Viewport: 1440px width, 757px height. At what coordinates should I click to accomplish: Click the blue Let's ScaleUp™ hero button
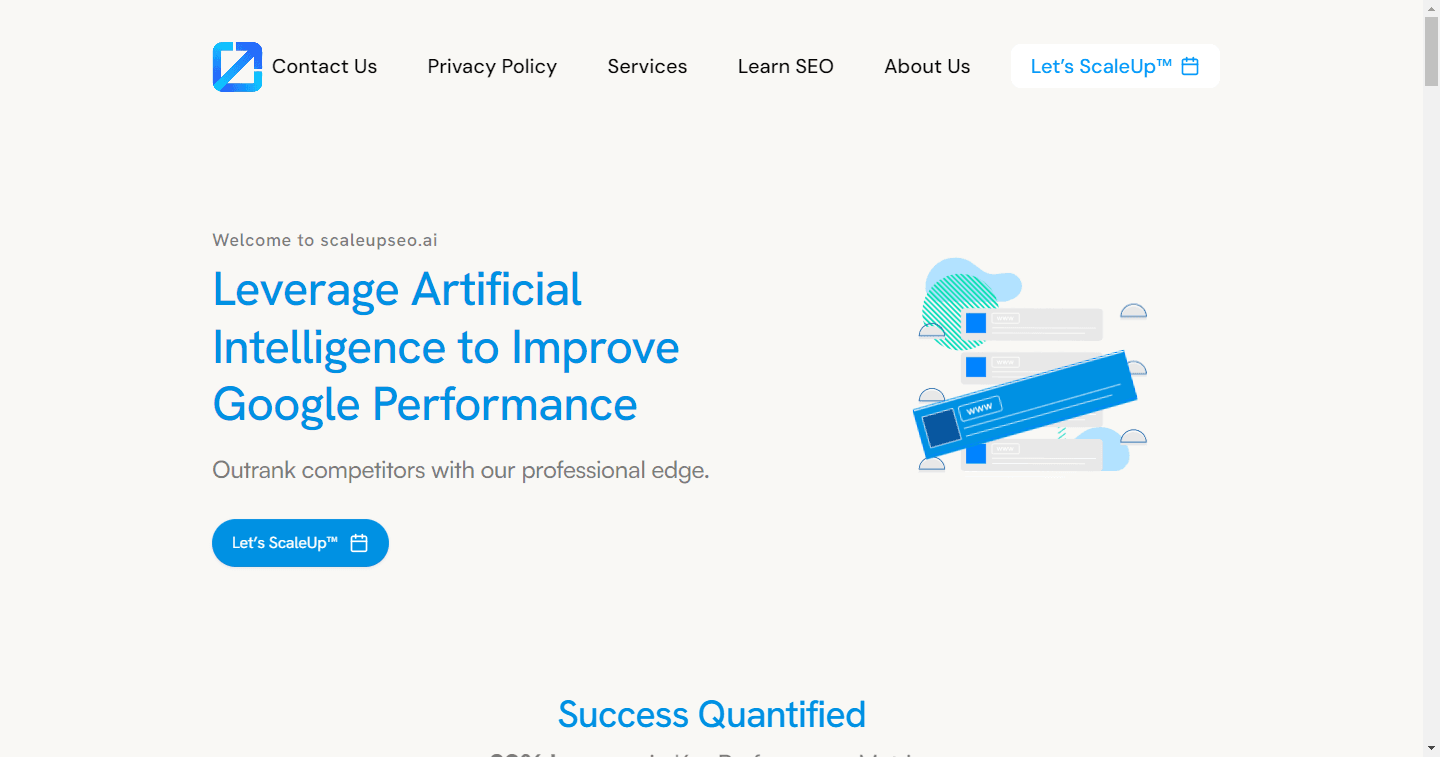coord(300,543)
